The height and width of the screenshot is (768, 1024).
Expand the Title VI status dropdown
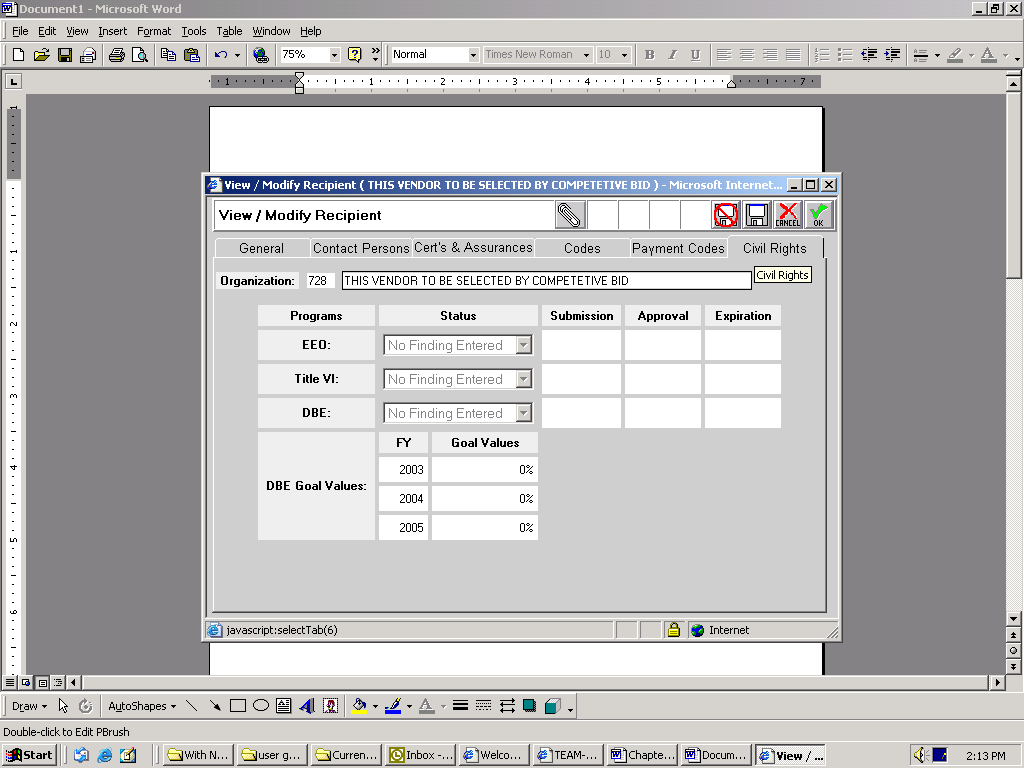tap(523, 379)
